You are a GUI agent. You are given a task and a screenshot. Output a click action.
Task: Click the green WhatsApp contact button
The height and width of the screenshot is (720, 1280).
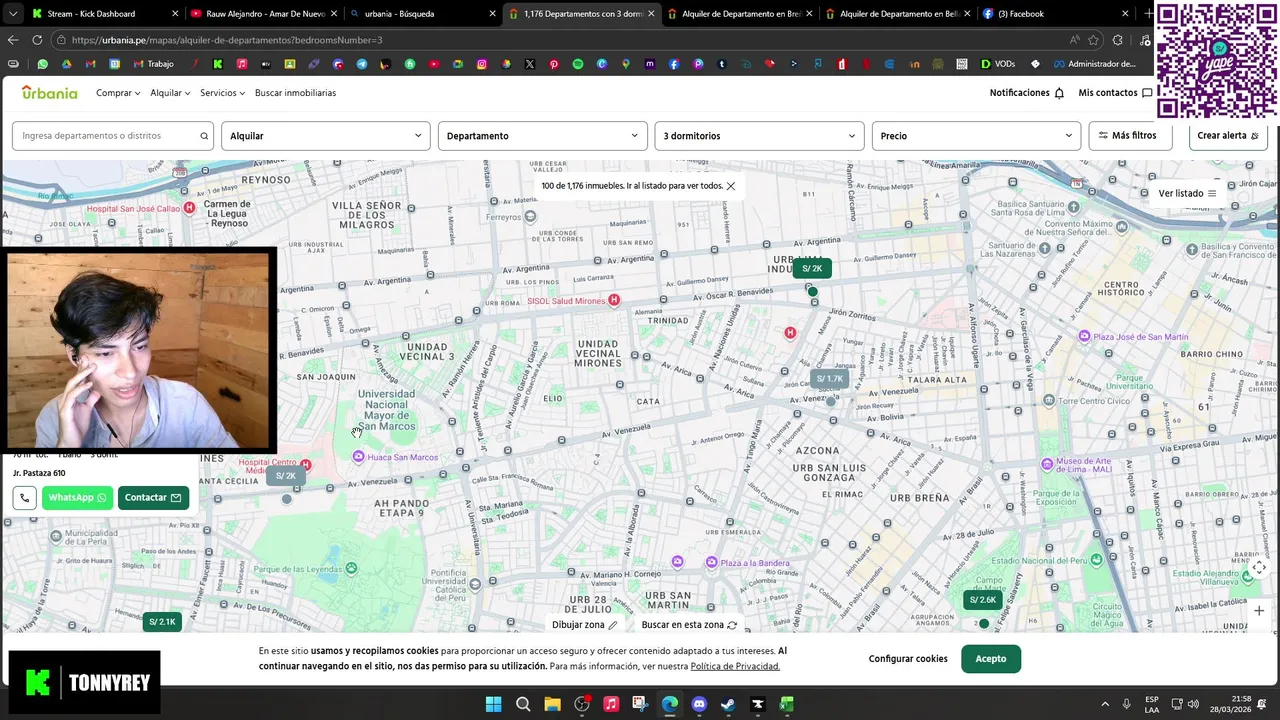[x=77, y=497]
